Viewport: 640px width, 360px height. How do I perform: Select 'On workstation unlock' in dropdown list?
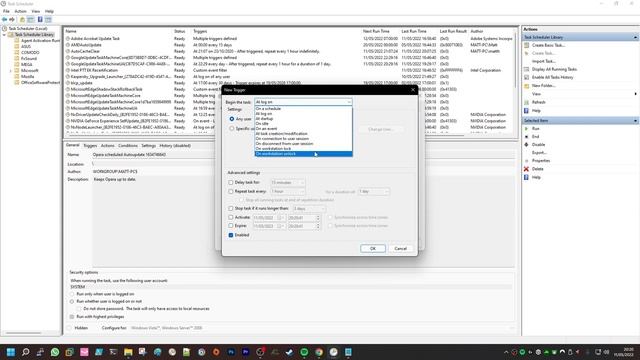pos(303,154)
